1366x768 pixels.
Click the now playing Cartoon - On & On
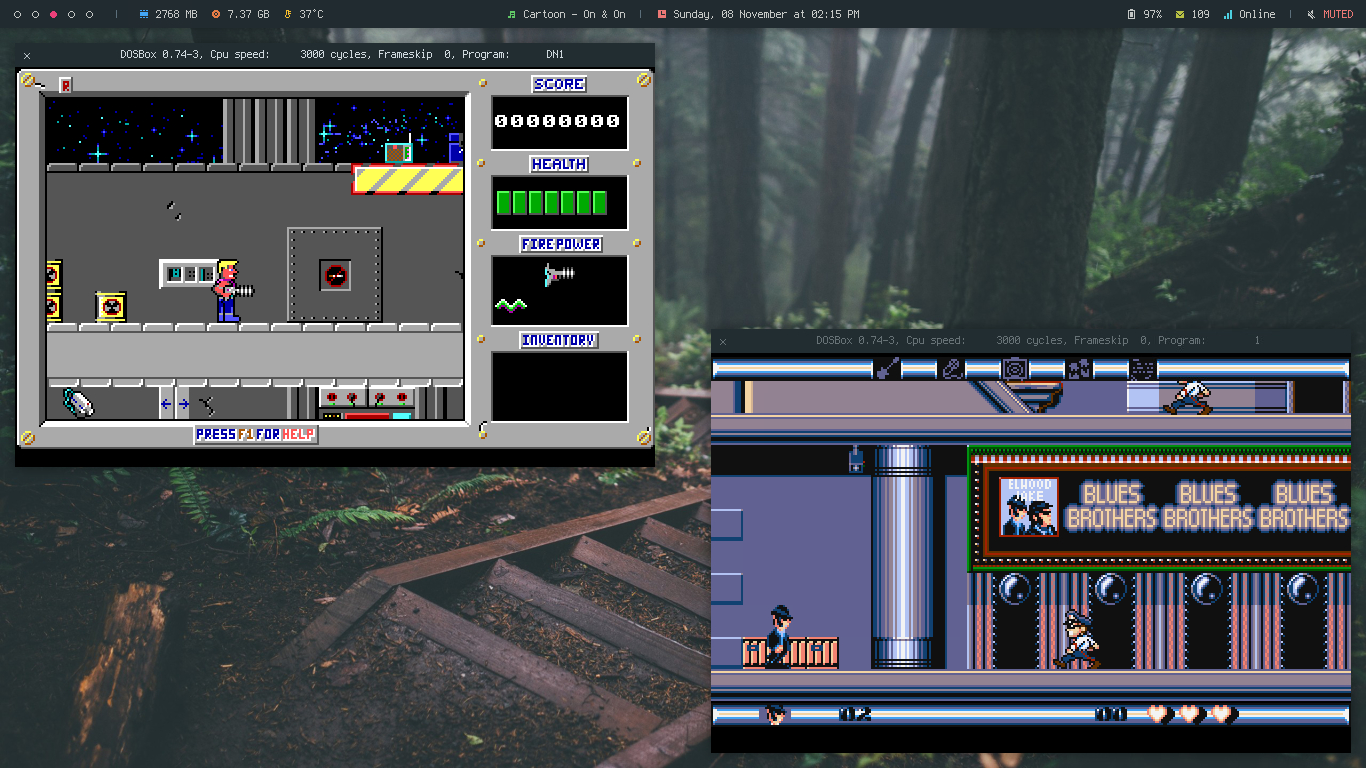pos(566,14)
